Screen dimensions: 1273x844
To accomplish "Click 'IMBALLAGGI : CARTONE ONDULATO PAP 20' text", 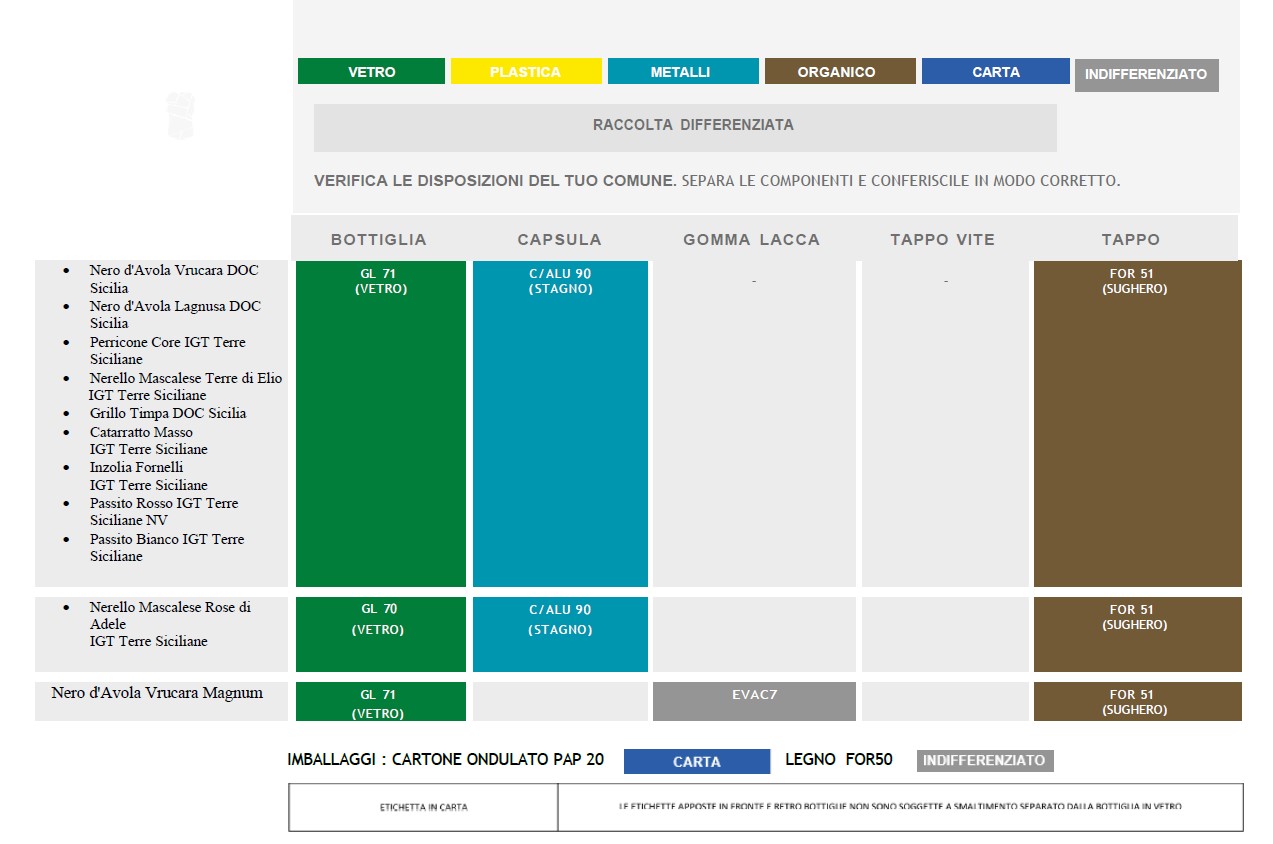I will [x=446, y=760].
